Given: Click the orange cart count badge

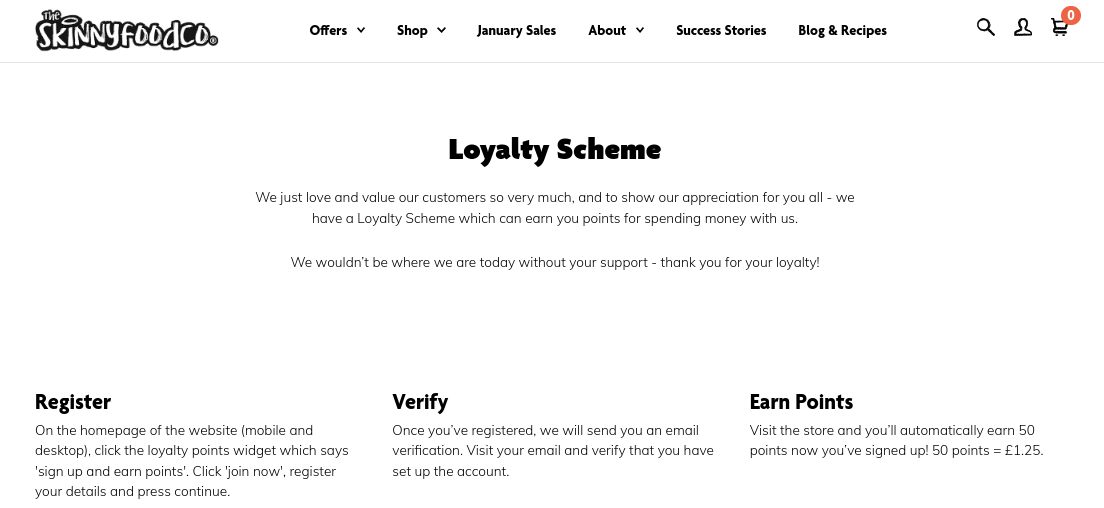Looking at the screenshot, I should pyautogui.click(x=1071, y=15).
